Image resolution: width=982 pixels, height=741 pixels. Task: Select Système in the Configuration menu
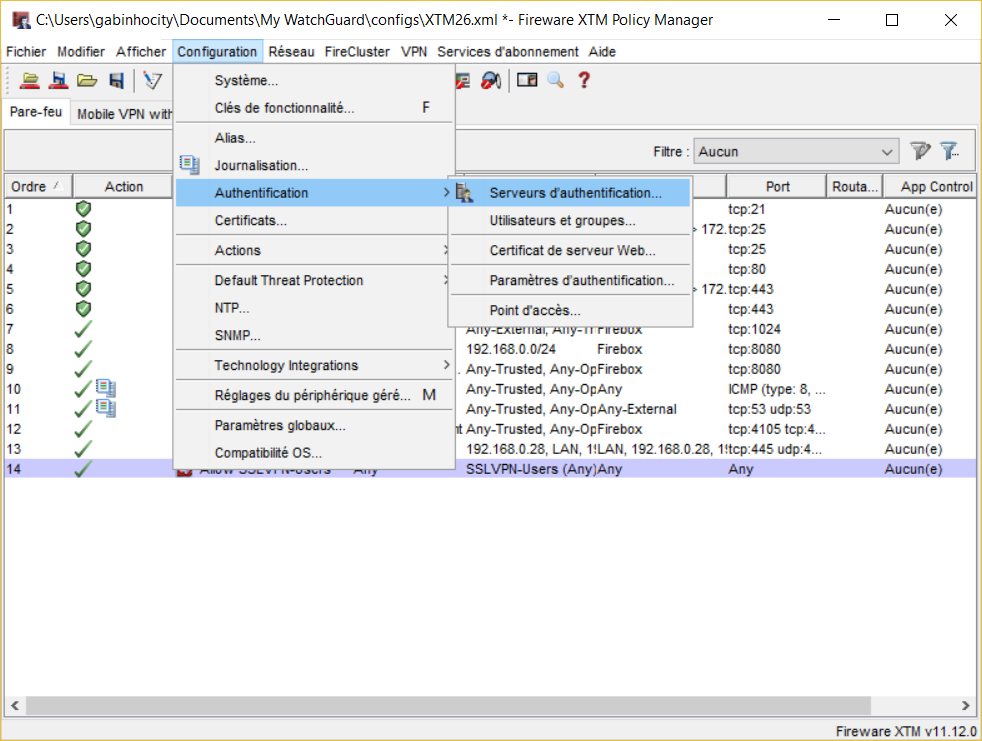click(x=313, y=80)
